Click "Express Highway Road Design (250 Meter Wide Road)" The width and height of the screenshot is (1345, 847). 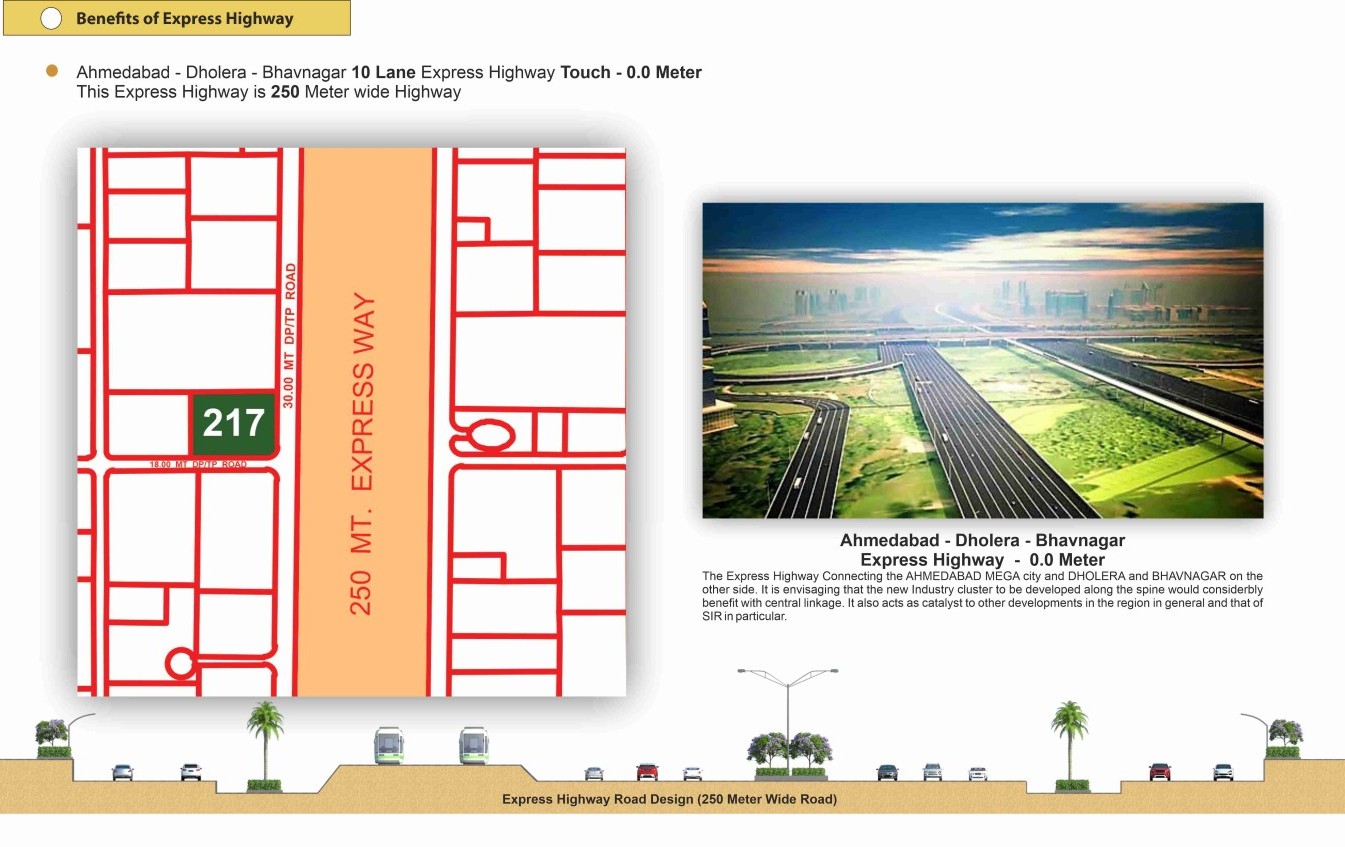[x=669, y=800]
